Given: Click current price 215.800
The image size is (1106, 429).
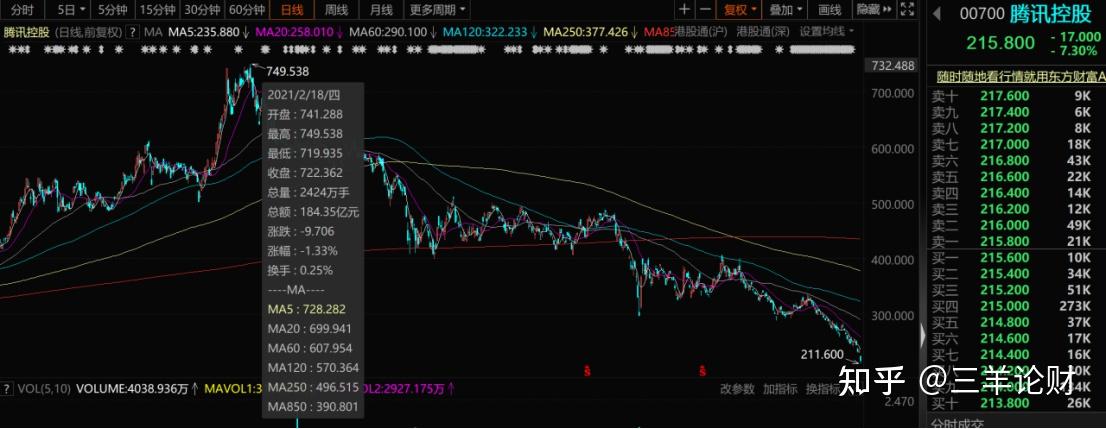Looking at the screenshot, I should tap(1000, 42).
